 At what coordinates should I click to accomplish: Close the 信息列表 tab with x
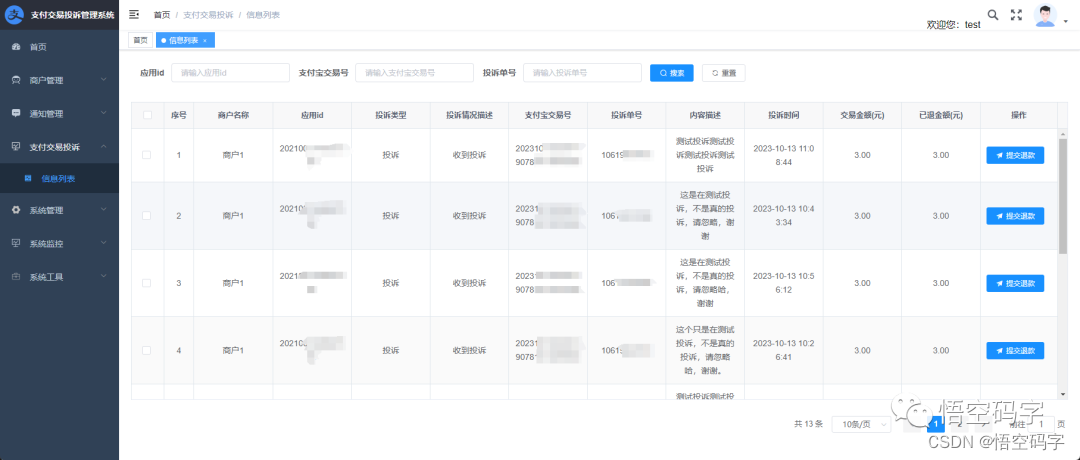point(205,41)
